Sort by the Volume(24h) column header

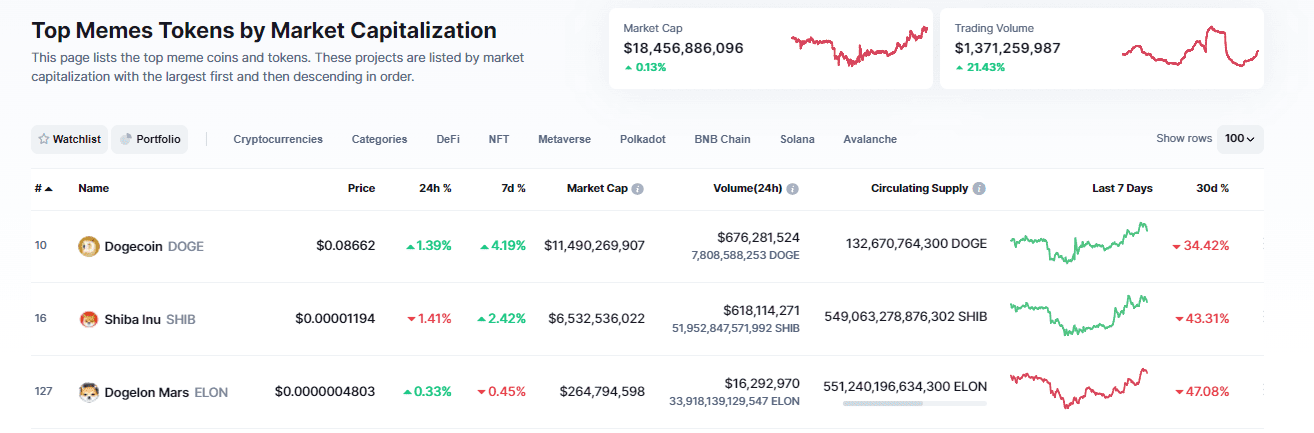pyautogui.click(x=748, y=188)
